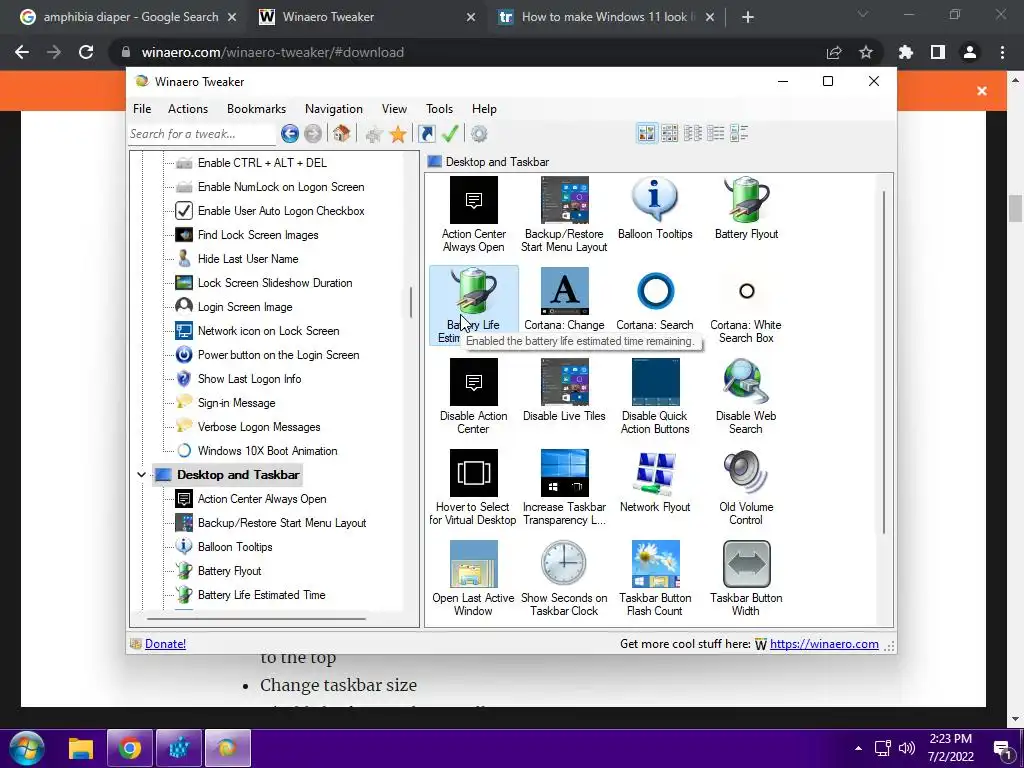Click the Back navigation arrow in Winaero toolbar

tap(290, 134)
